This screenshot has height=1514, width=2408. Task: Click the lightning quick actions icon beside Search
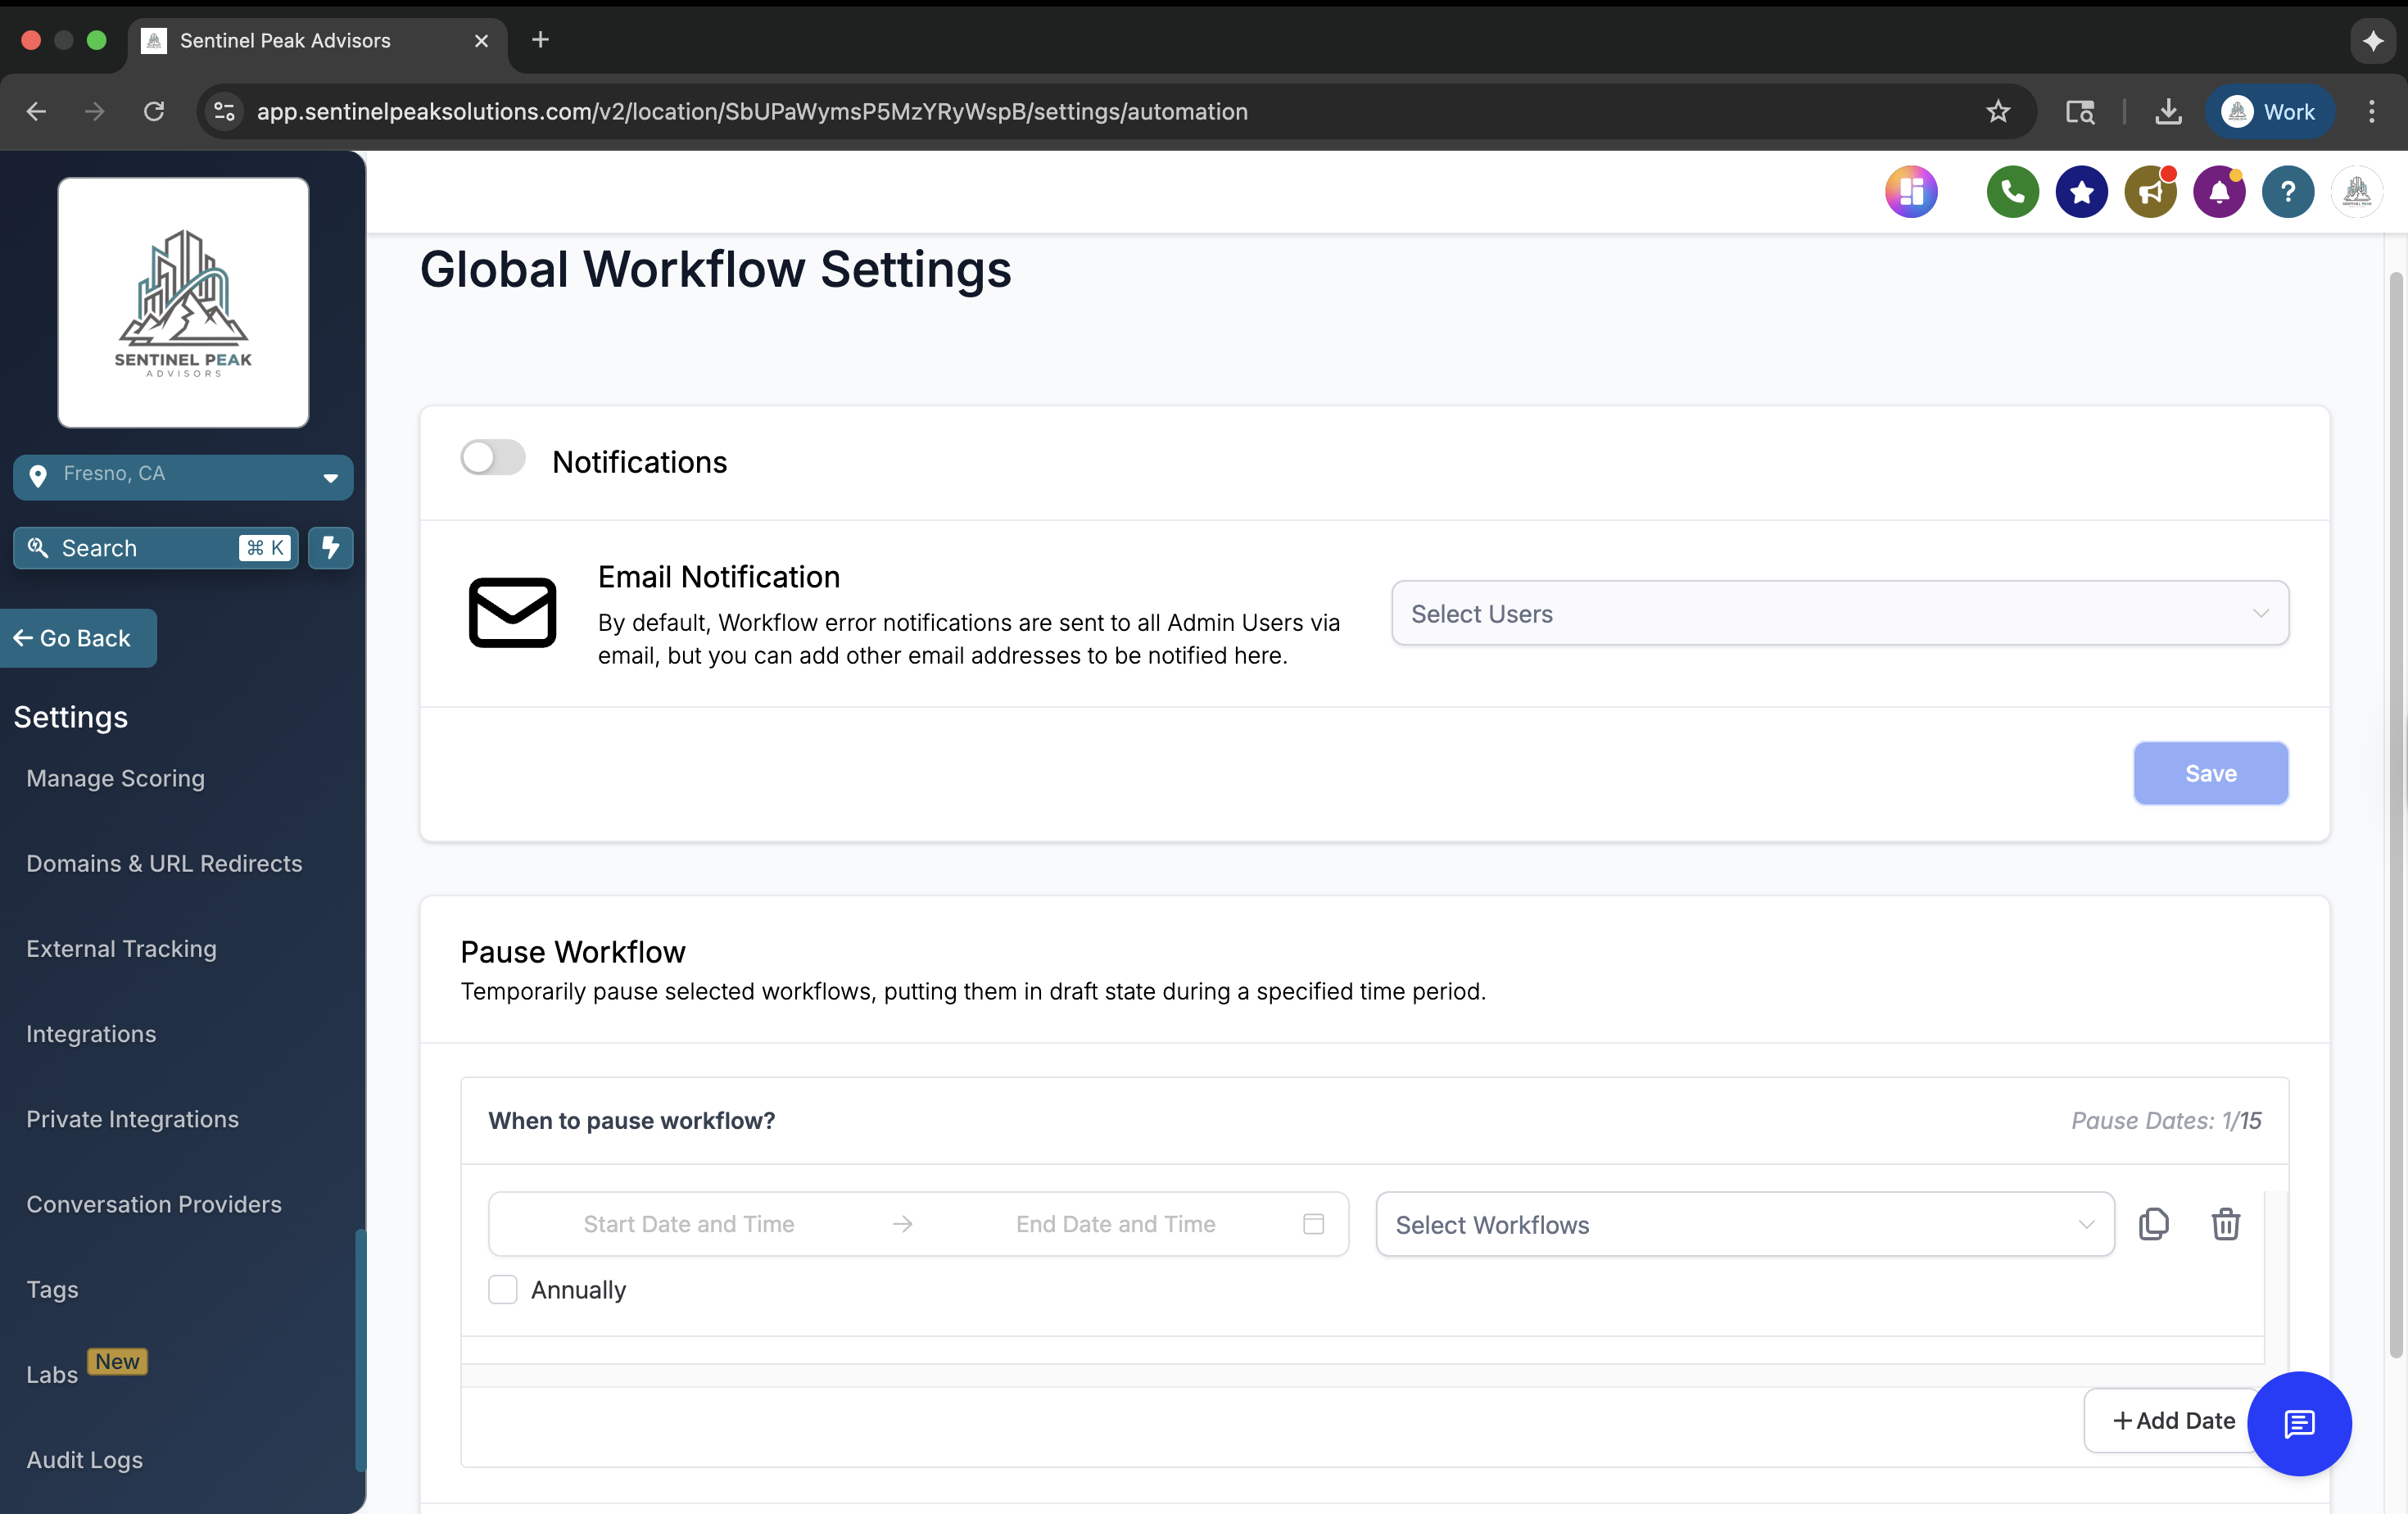pos(330,548)
